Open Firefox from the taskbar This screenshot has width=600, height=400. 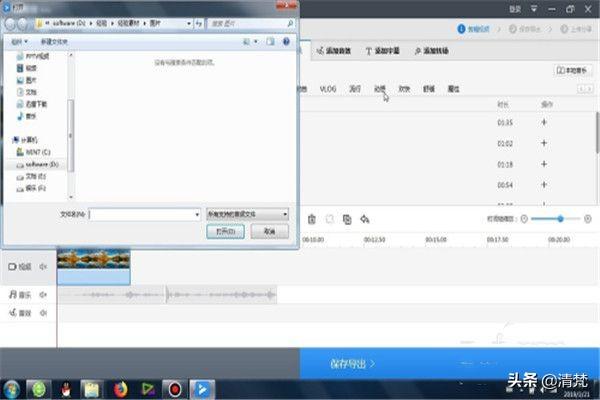[120, 389]
